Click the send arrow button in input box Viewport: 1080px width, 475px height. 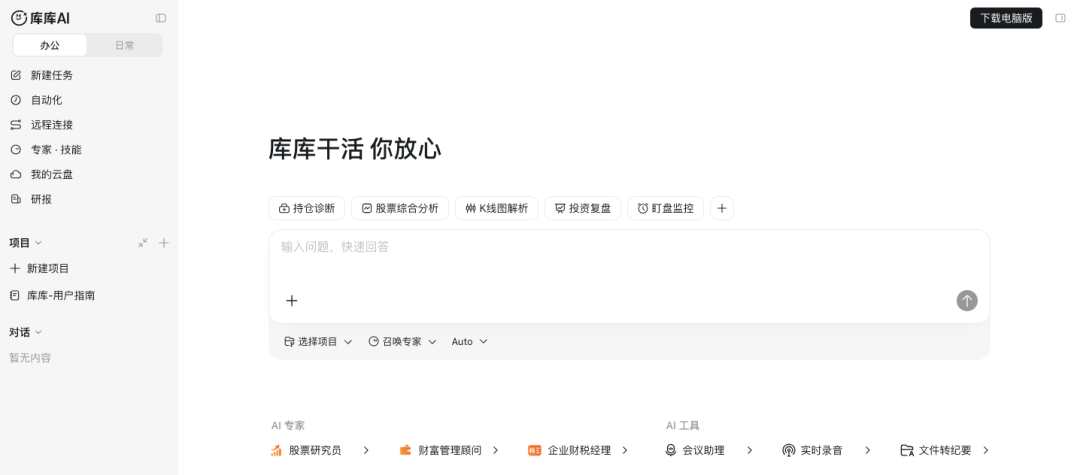[x=966, y=300]
